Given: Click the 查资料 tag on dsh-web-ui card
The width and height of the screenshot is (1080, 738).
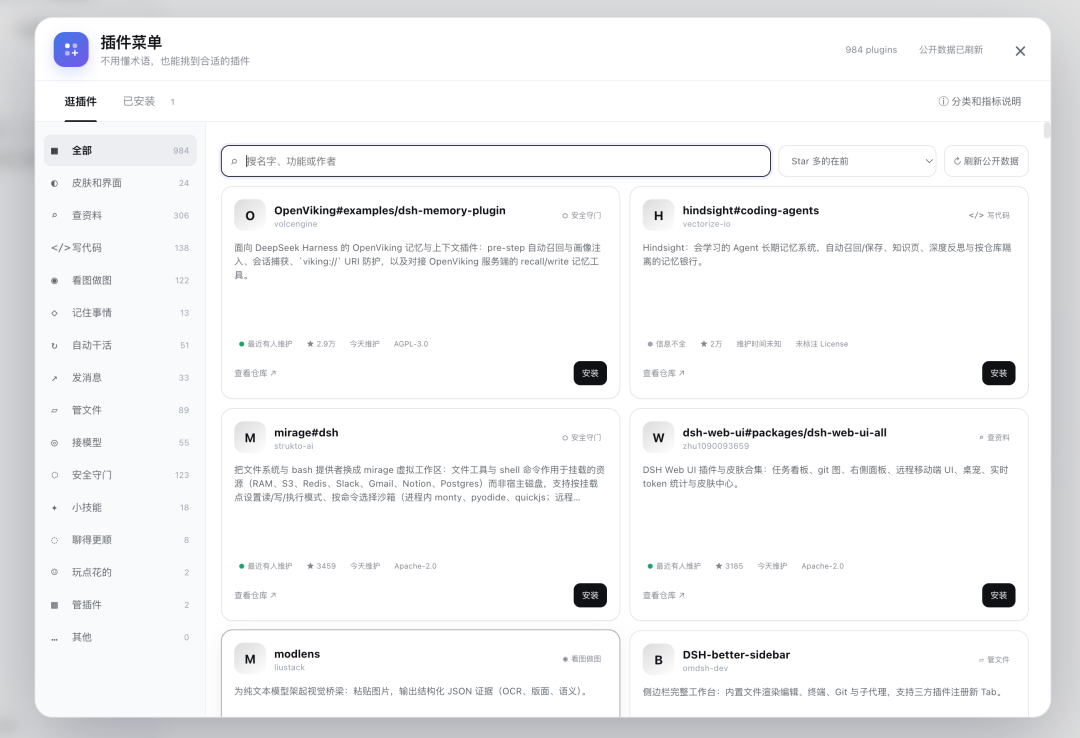Looking at the screenshot, I should 995,438.
